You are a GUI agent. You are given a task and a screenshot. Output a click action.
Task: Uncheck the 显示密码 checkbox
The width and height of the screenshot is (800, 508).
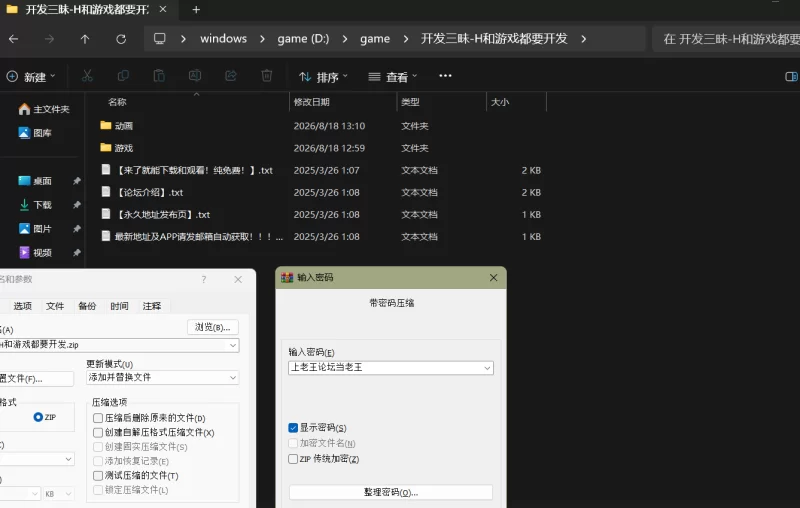click(293, 428)
